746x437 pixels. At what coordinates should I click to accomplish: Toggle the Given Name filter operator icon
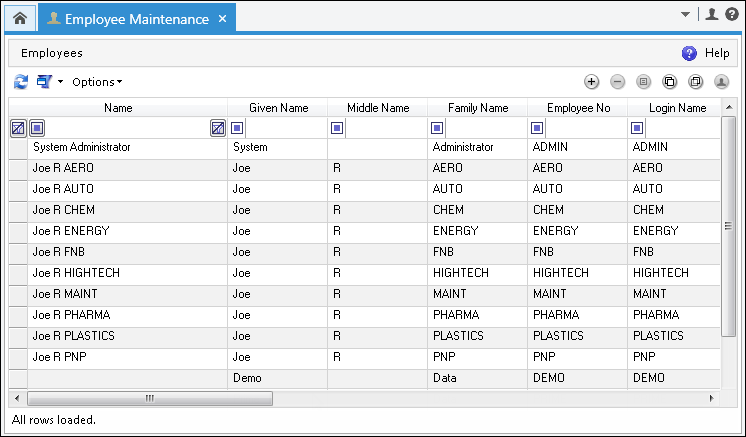click(x=237, y=128)
